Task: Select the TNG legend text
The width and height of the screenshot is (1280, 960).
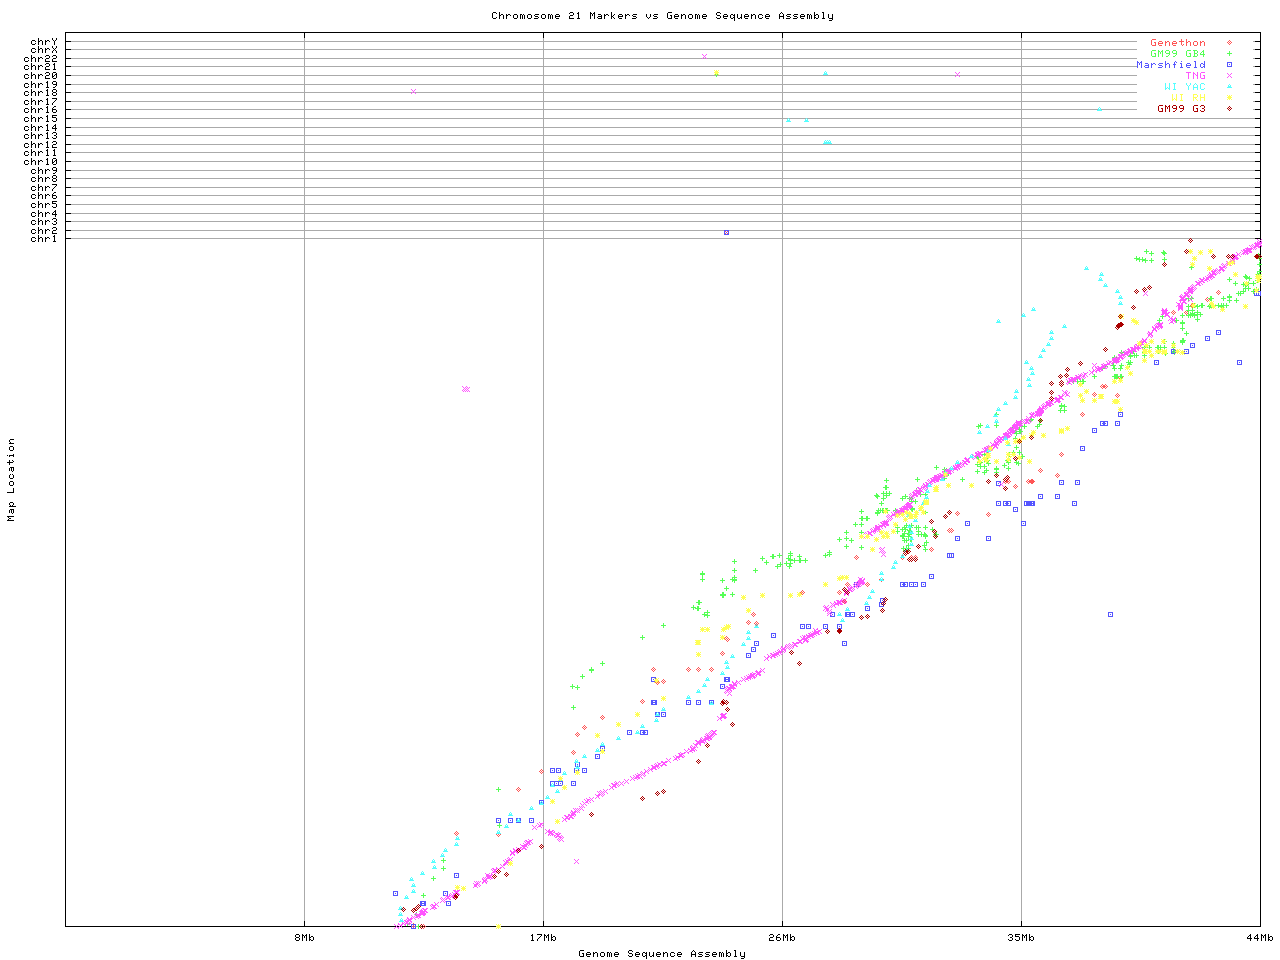Action: coord(1195,76)
